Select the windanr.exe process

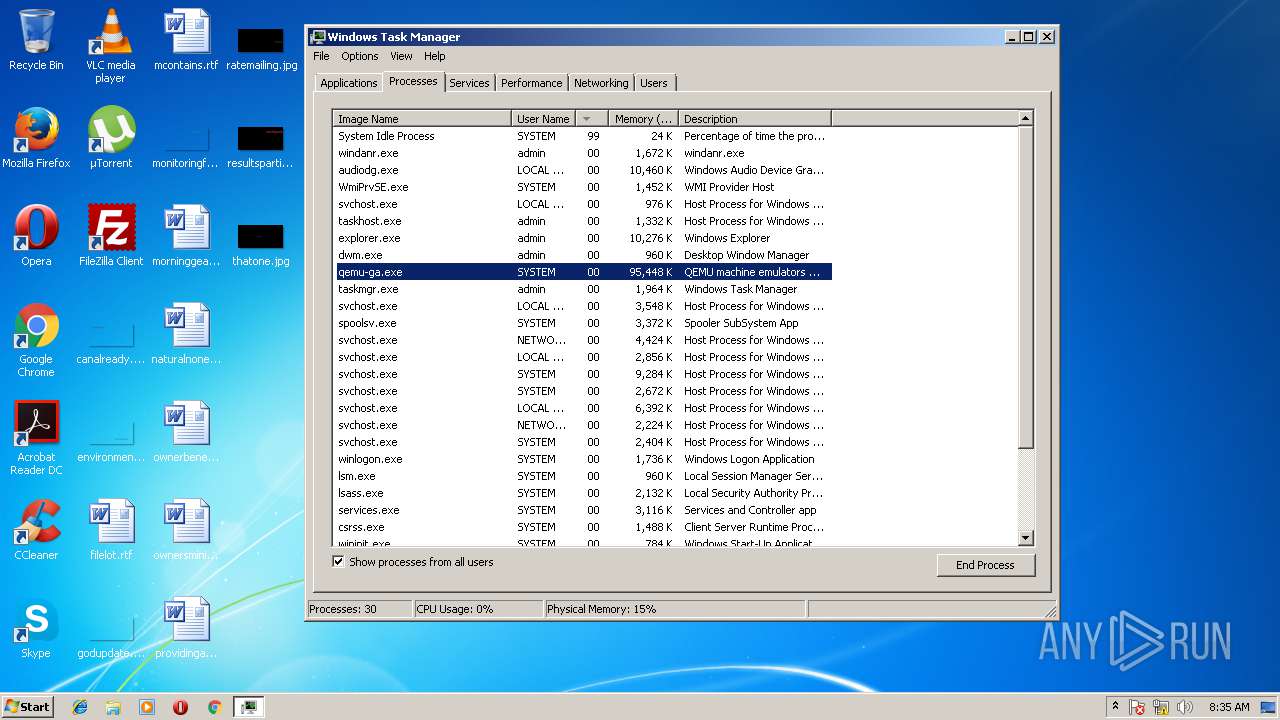582,153
